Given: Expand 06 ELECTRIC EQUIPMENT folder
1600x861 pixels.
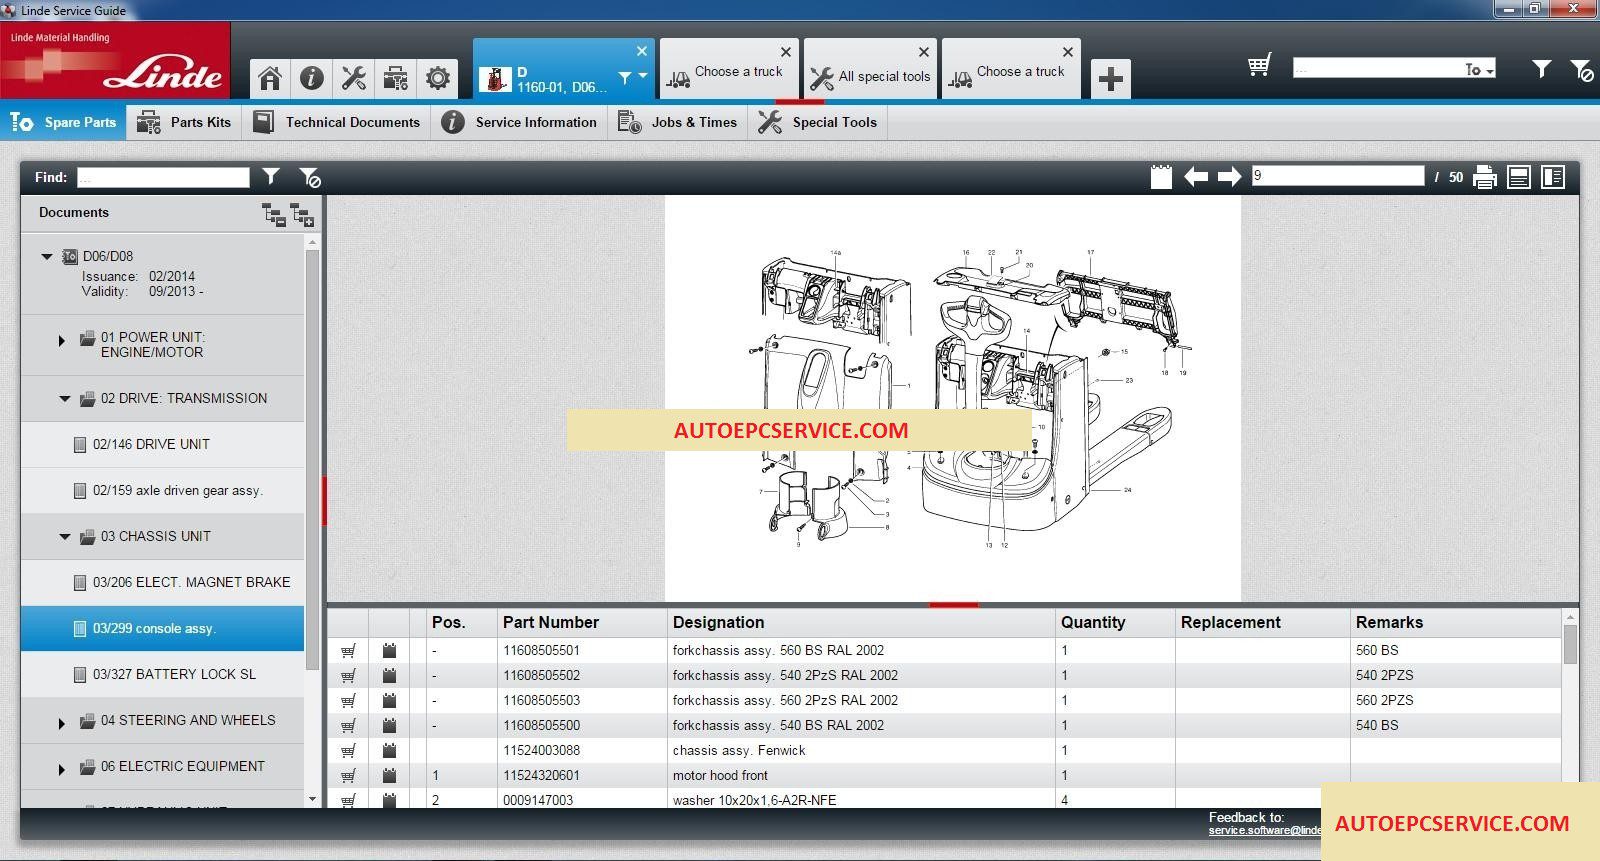Looking at the screenshot, I should 61,769.
